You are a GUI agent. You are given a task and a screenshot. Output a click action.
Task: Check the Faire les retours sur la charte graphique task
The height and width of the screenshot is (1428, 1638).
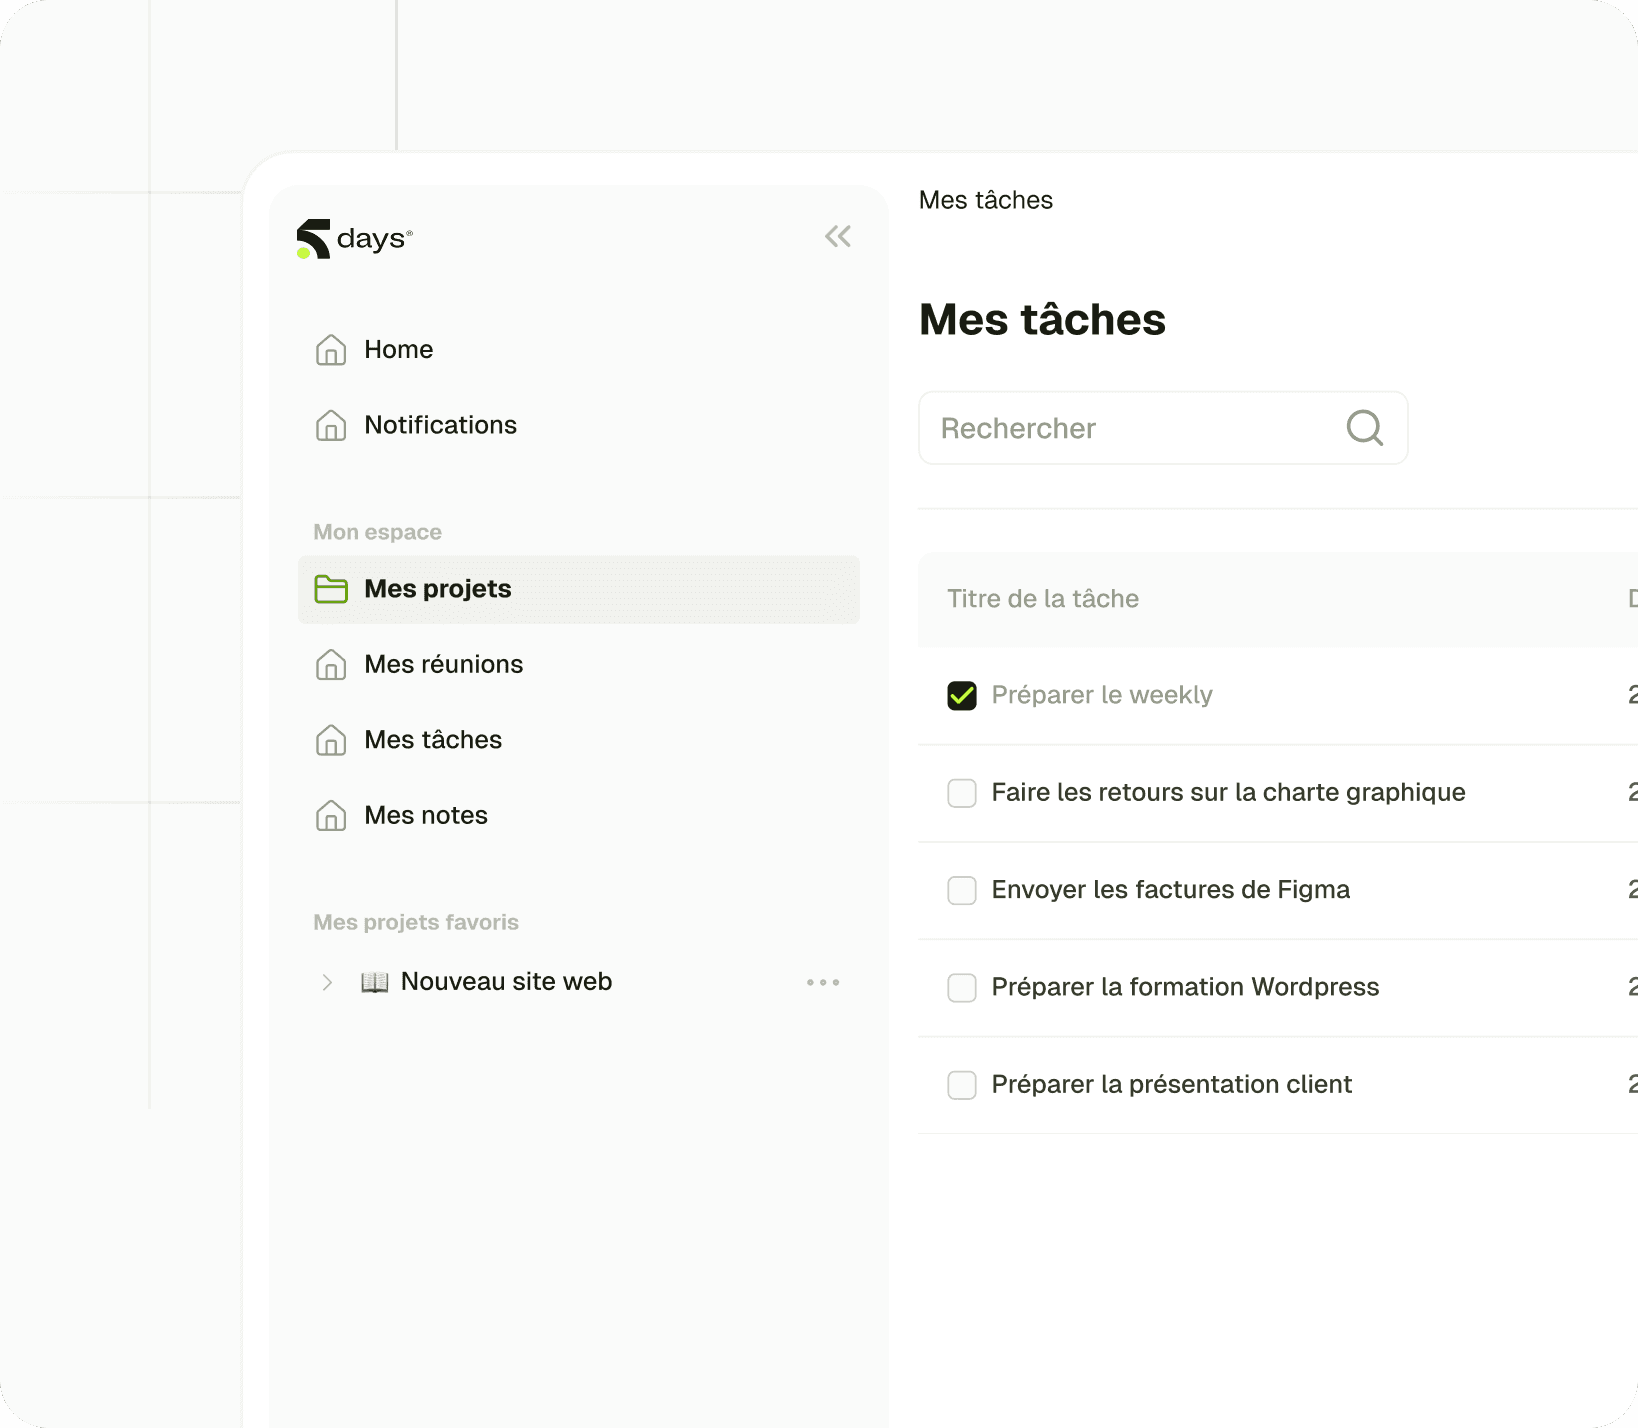tap(961, 792)
